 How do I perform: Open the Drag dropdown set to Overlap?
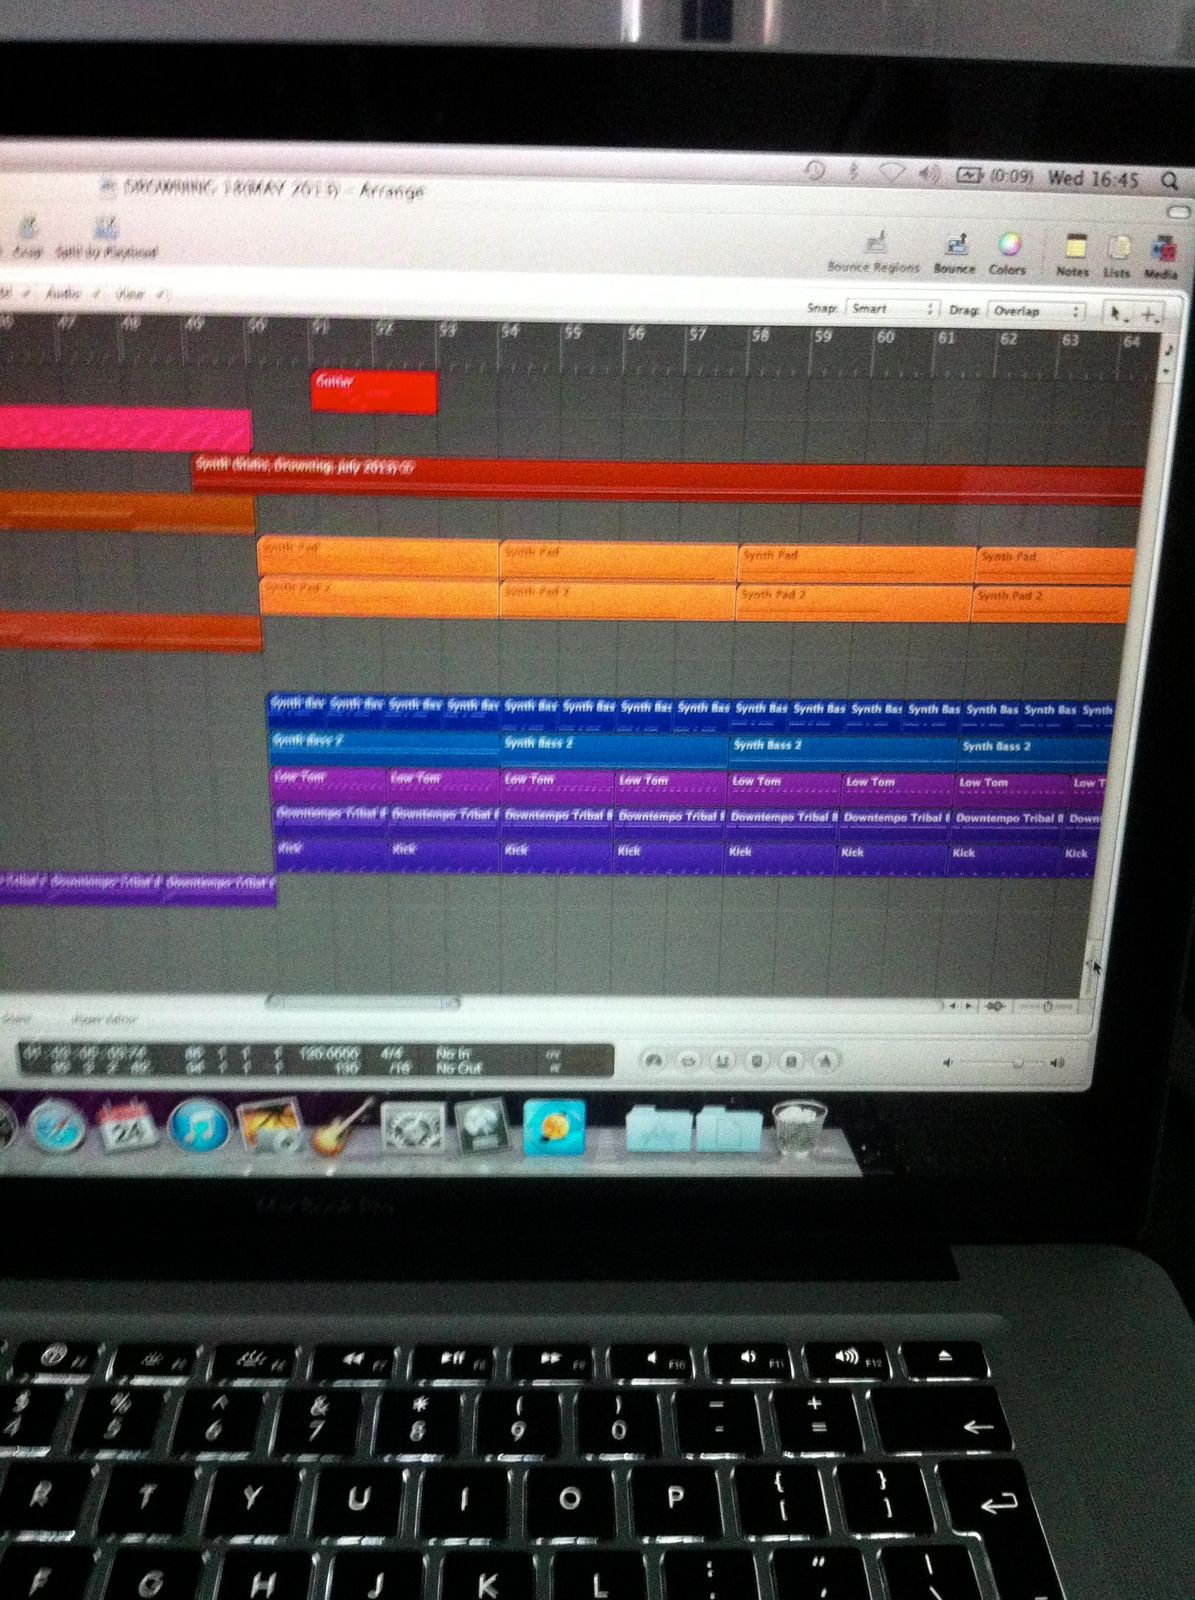(1035, 311)
